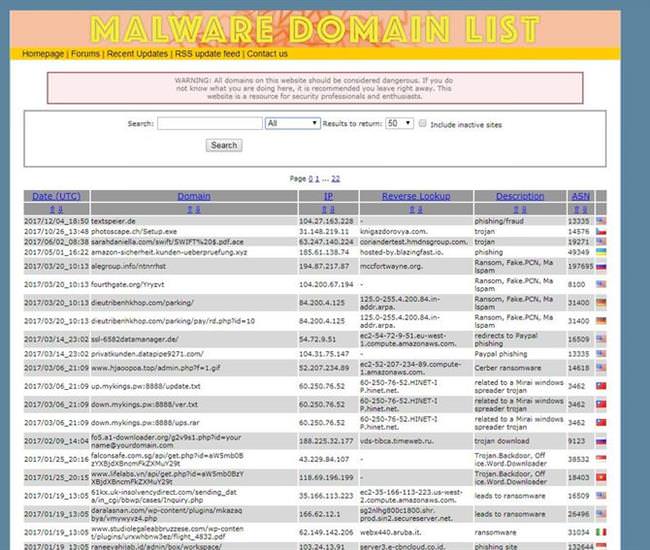Go to results page 1
This screenshot has height=550, width=650.
pos(317,179)
